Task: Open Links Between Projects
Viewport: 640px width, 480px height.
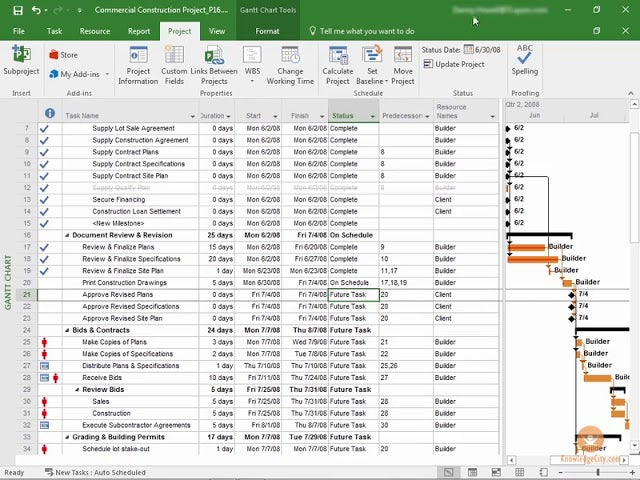Action: [x=214, y=65]
